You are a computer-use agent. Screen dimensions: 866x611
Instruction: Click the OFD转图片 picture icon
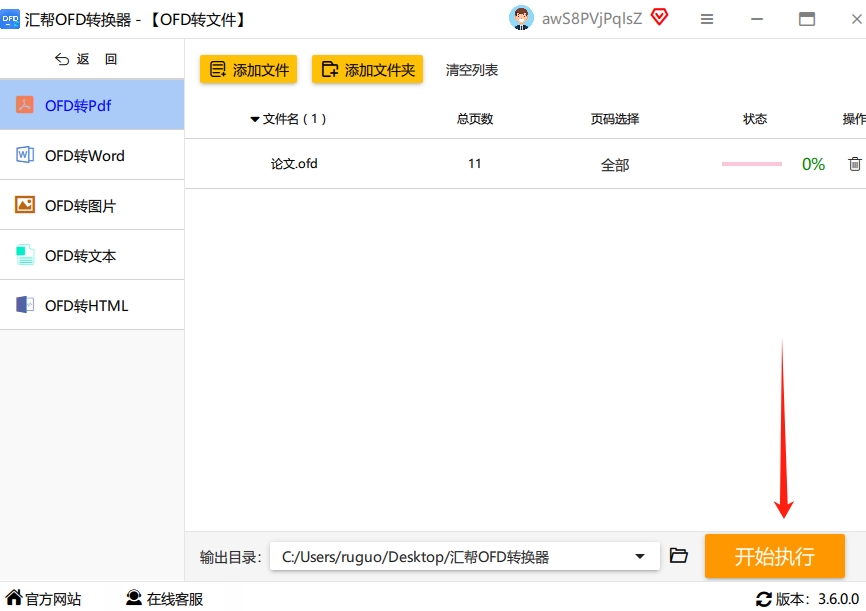pyautogui.click(x=25, y=205)
